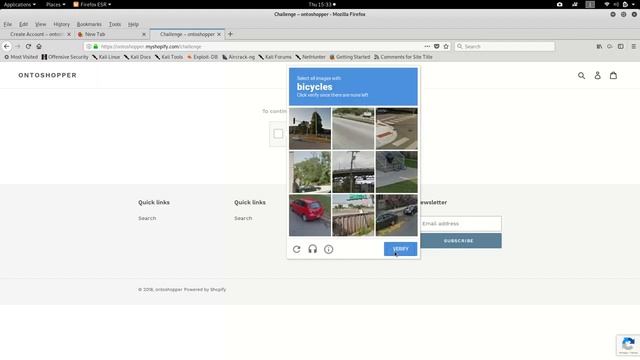Open the Kali Tools bookmark
The width and height of the screenshot is (640, 360).
tap(169, 57)
